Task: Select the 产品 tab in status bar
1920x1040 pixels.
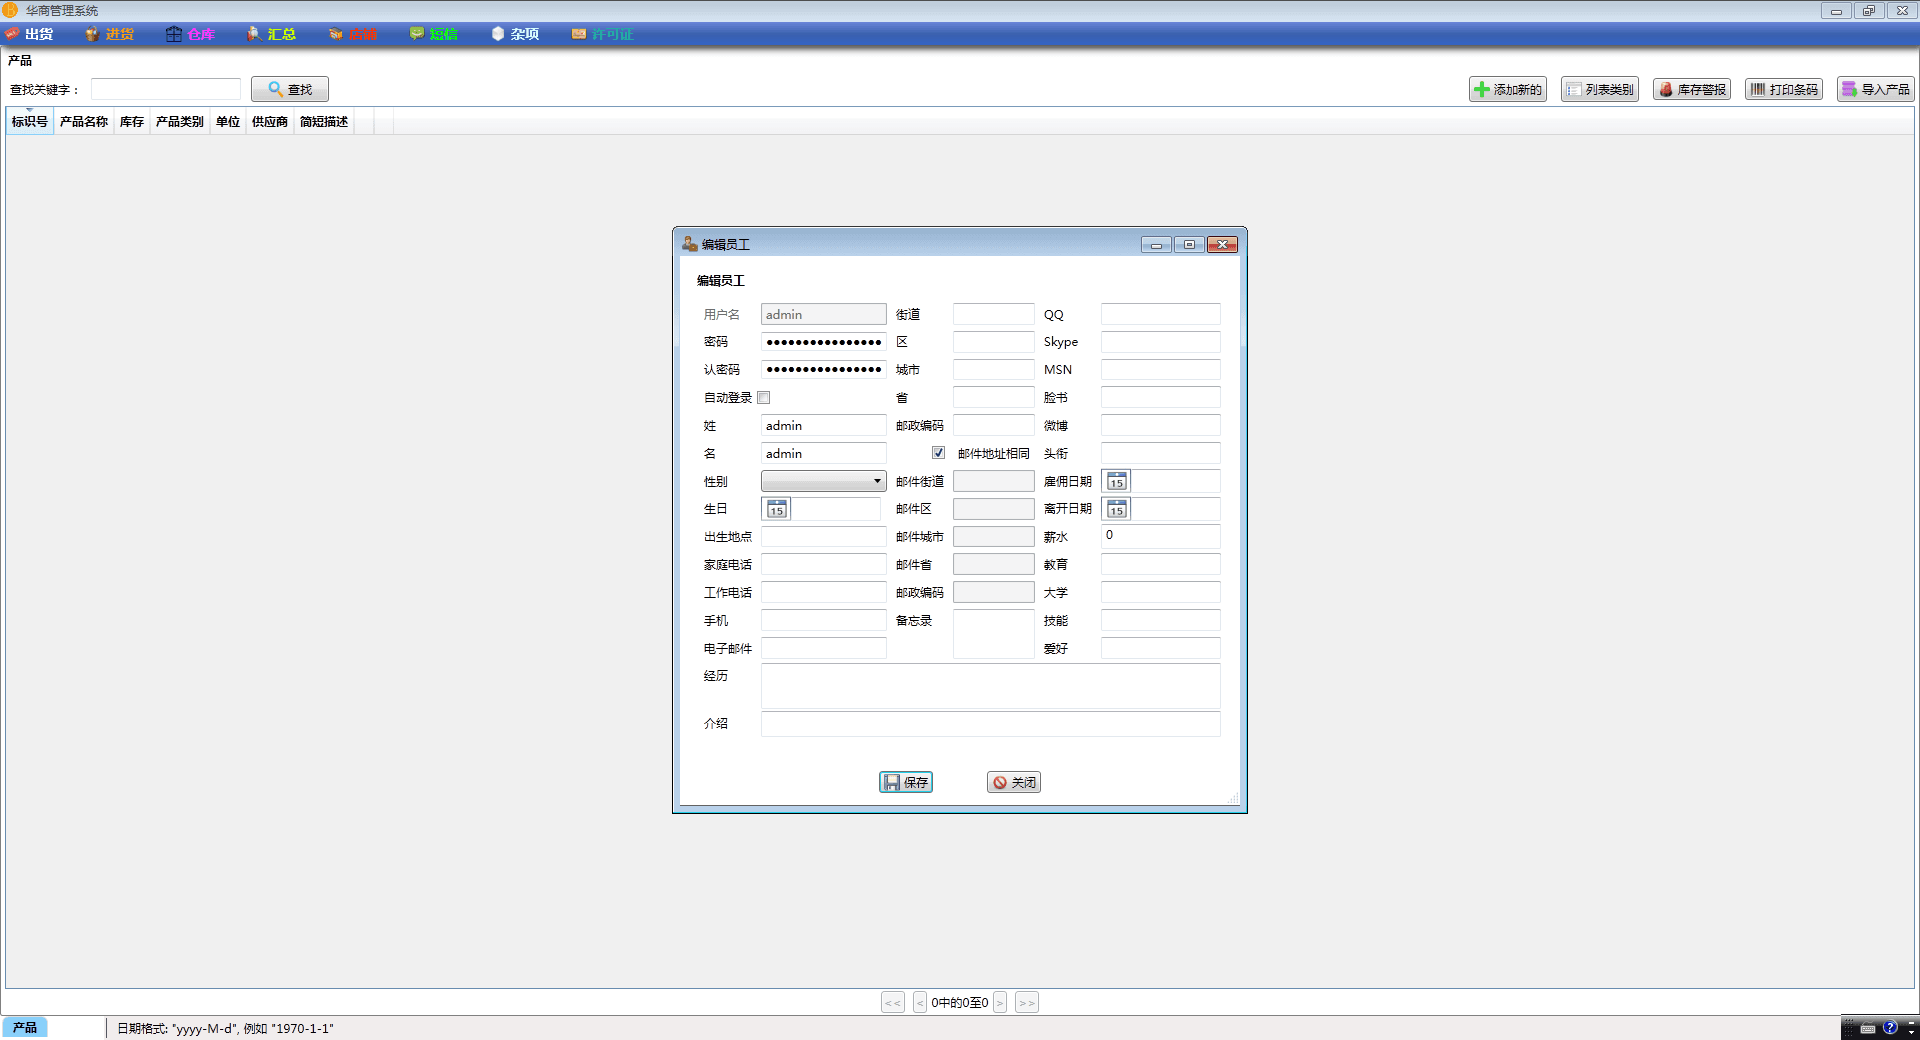Action: [25, 1028]
